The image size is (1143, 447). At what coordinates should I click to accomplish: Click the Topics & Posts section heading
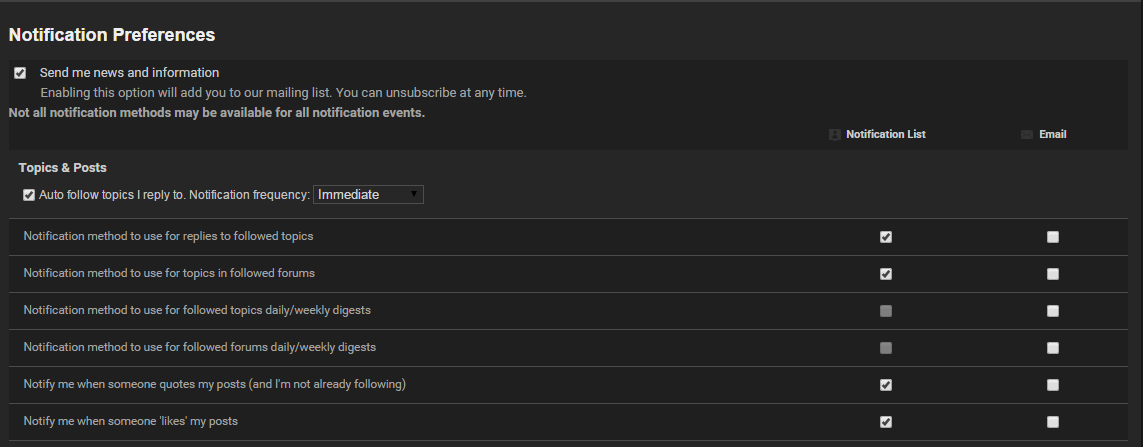click(x=63, y=168)
